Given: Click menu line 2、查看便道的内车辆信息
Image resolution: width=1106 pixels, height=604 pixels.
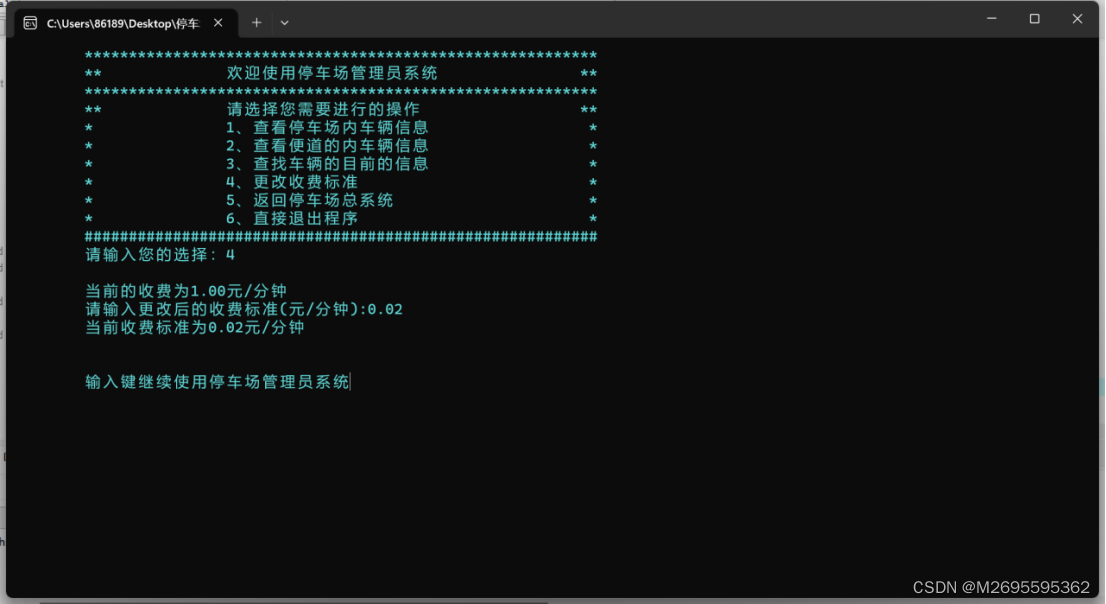Looking at the screenshot, I should 327,146.
